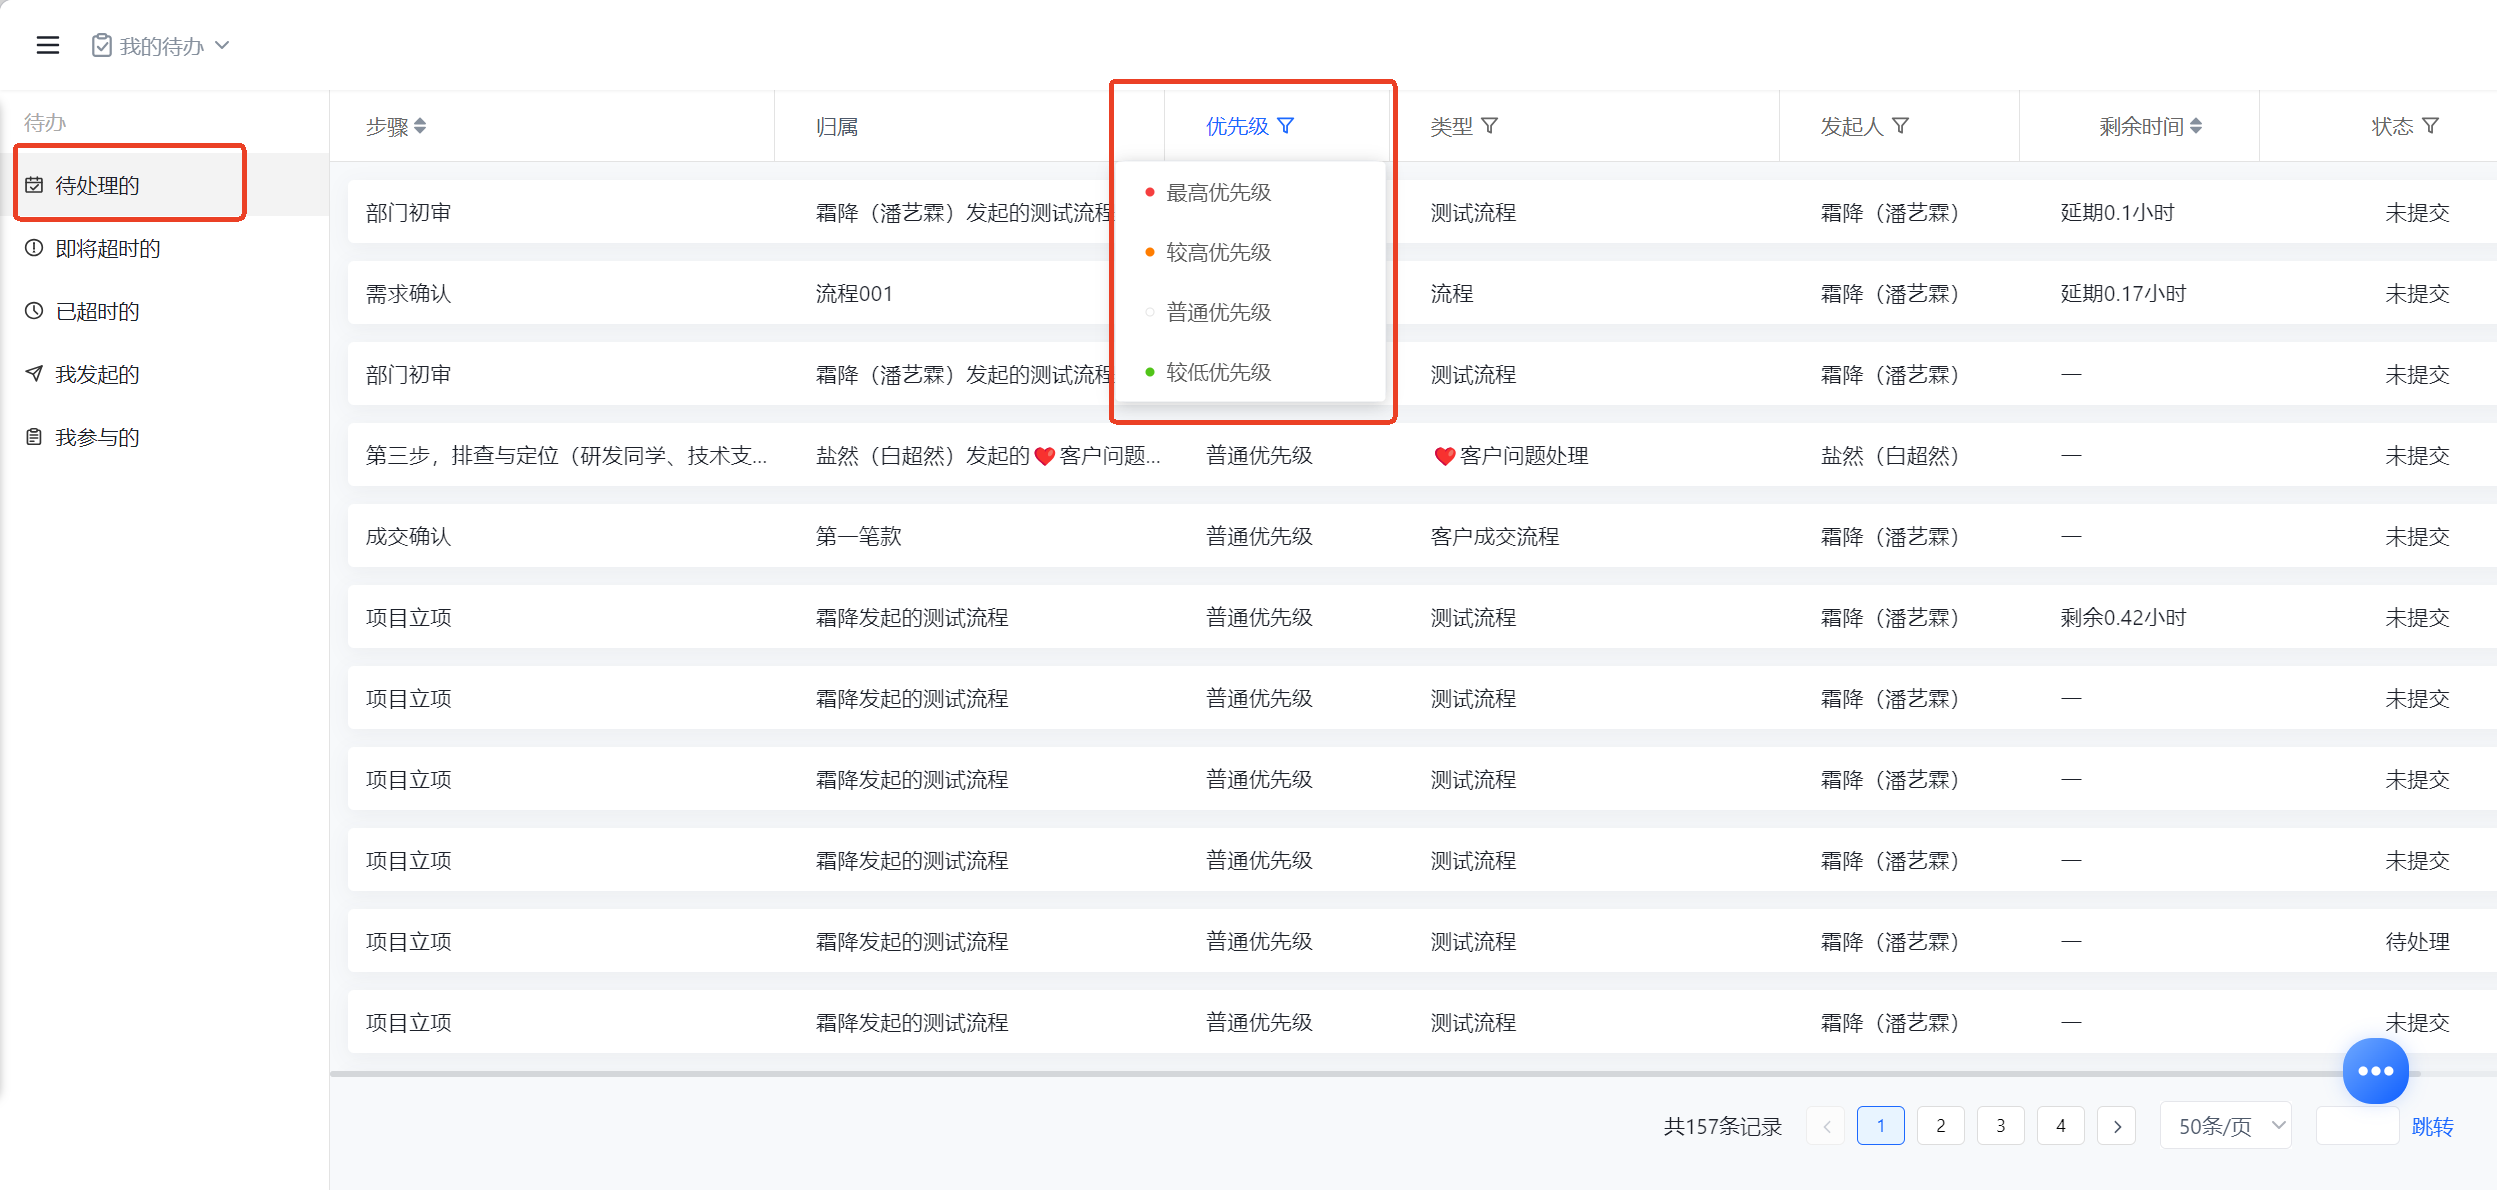The image size is (2497, 1190).
Task: Click the green dot of 较低优先级
Action: click(1150, 372)
